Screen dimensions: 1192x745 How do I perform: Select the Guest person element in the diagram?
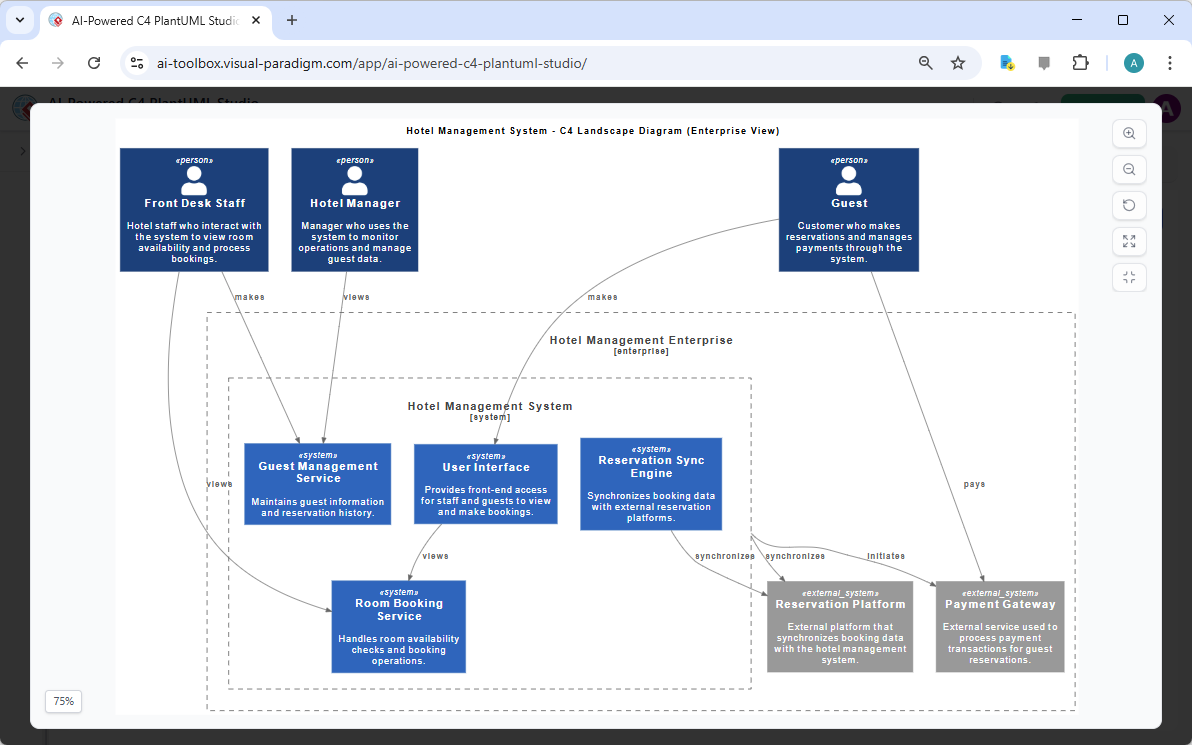click(x=848, y=210)
